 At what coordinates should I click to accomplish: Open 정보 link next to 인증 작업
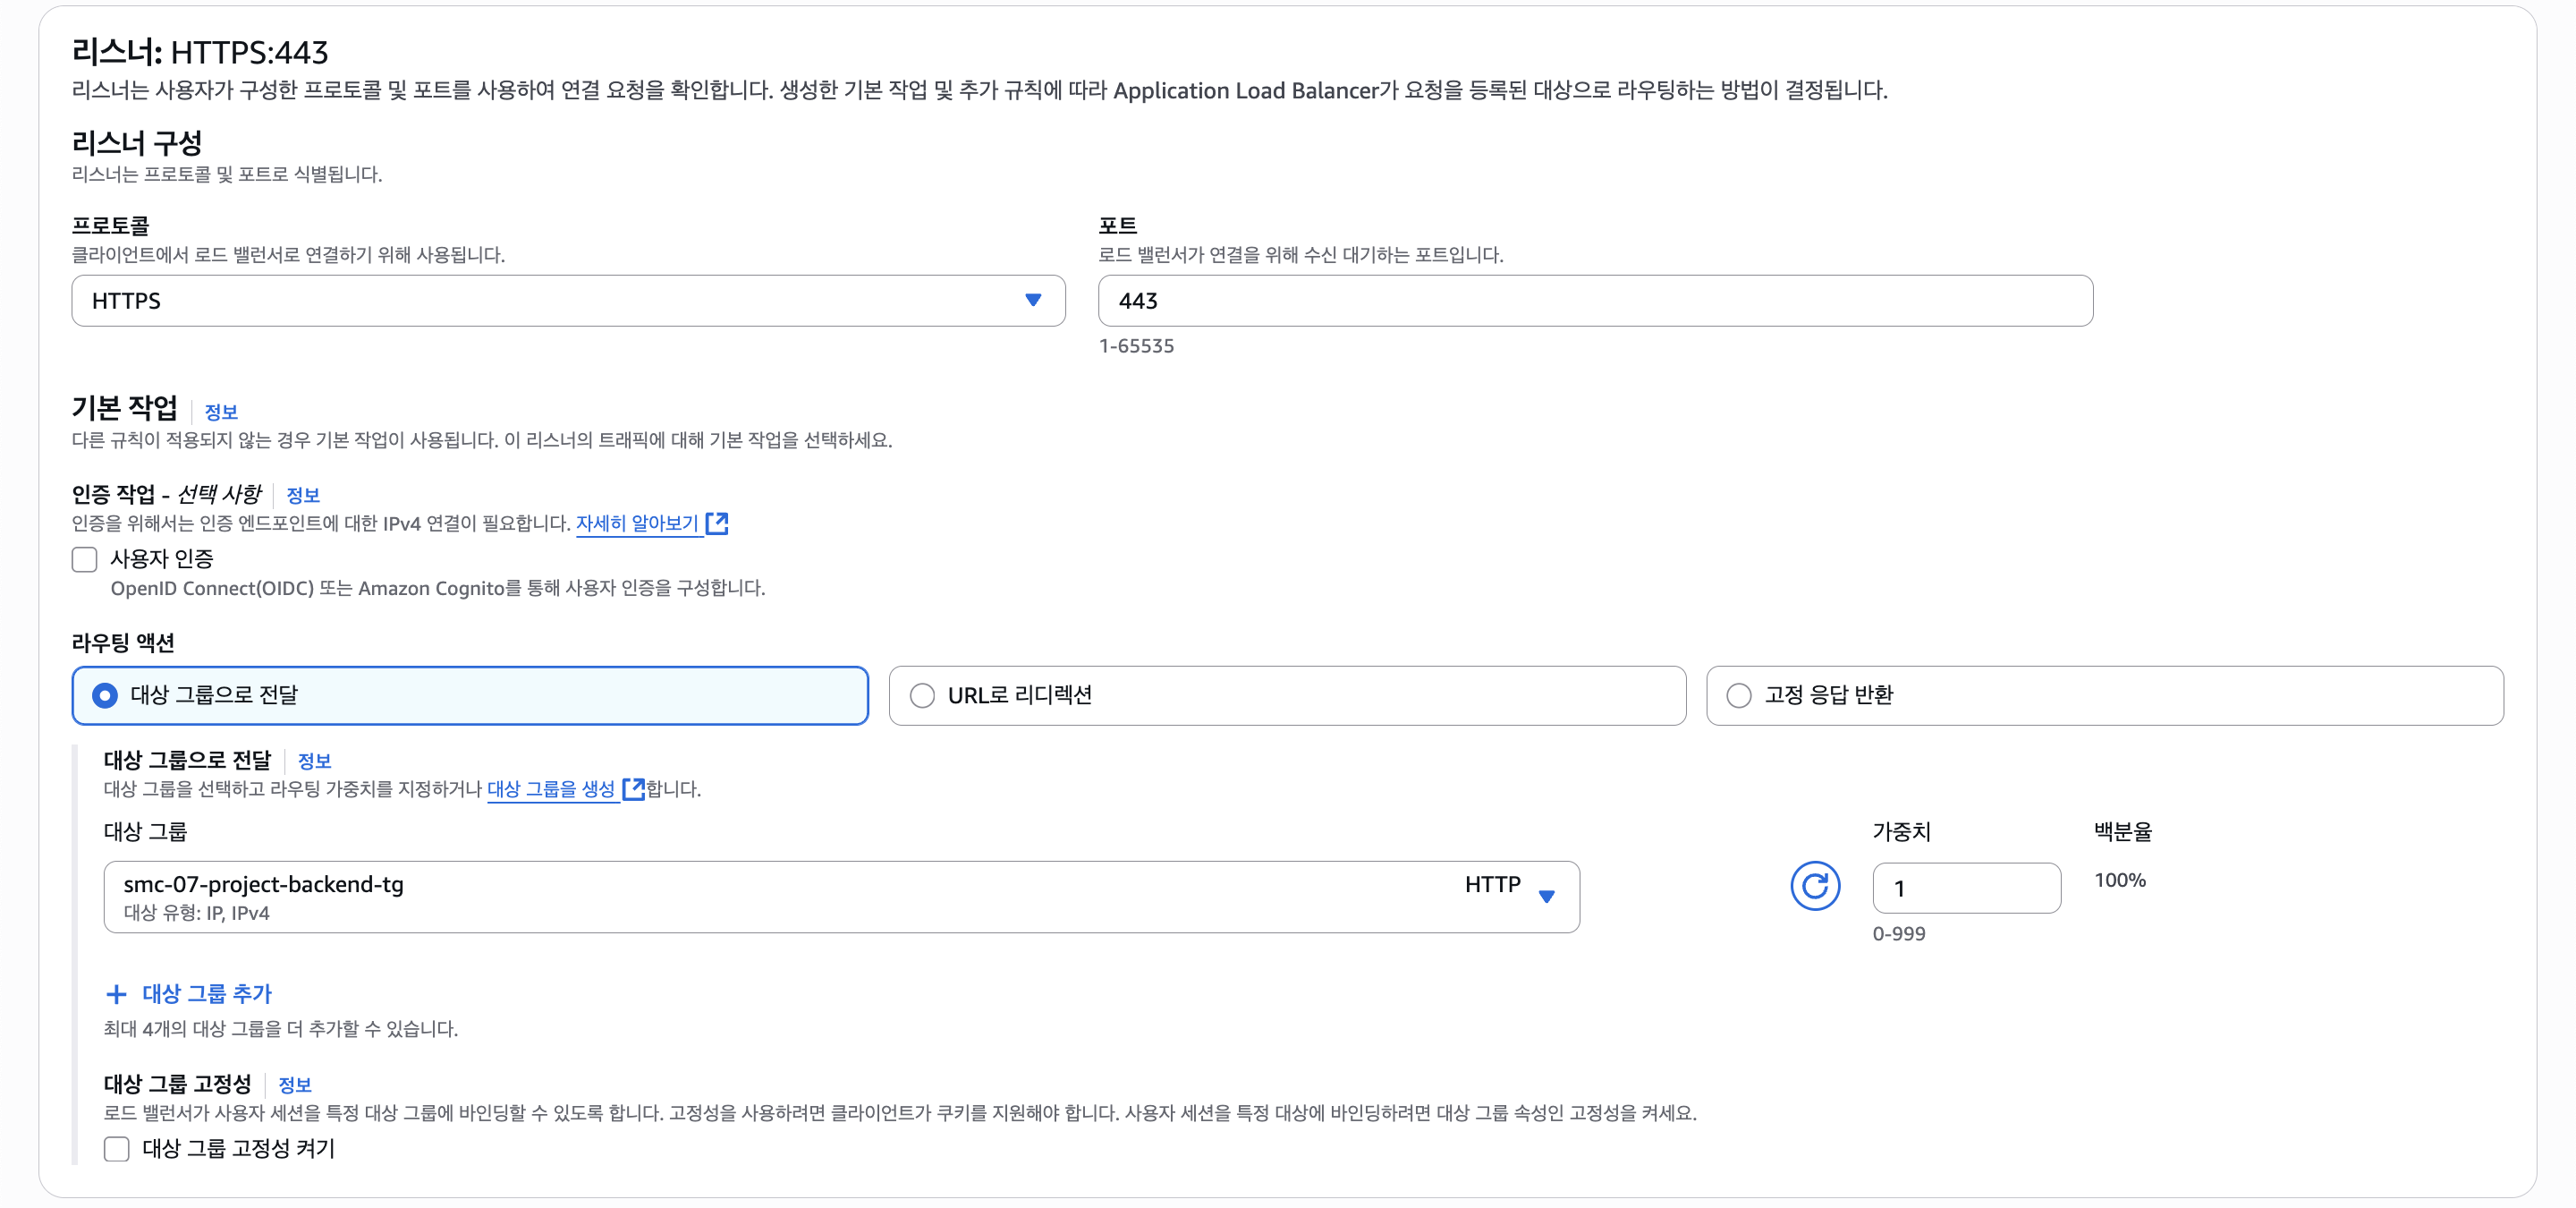click(x=302, y=495)
